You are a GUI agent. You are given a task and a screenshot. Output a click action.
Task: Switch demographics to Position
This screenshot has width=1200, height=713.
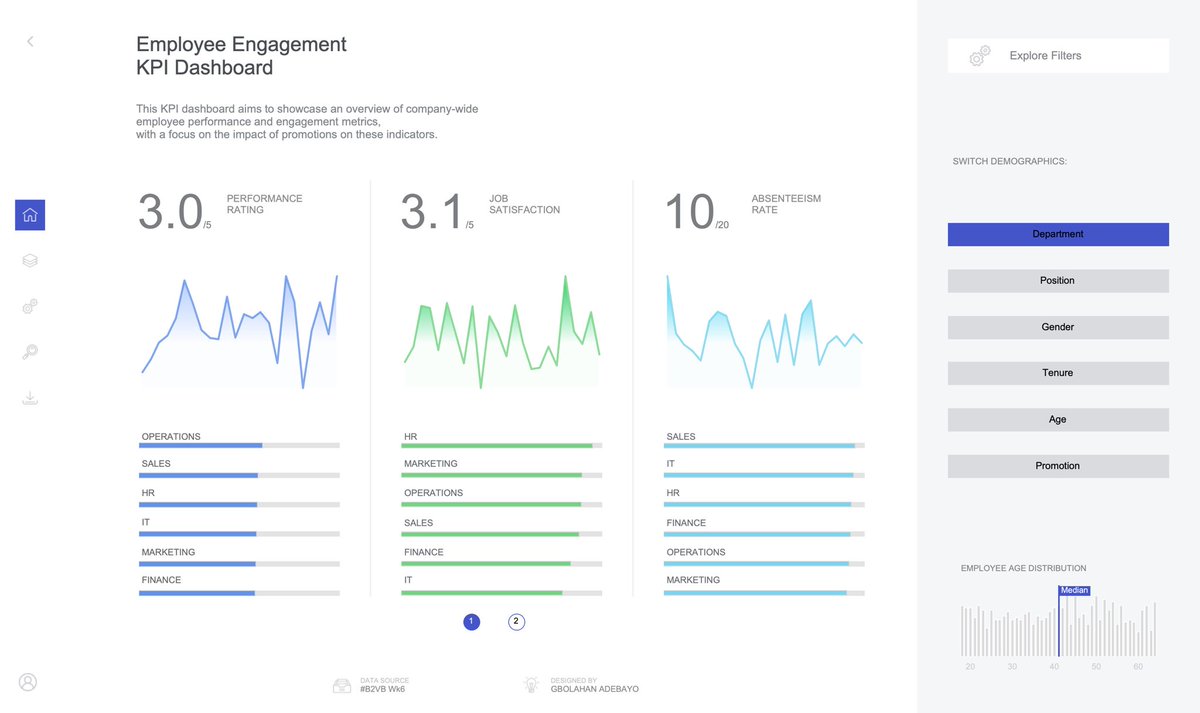1058,281
